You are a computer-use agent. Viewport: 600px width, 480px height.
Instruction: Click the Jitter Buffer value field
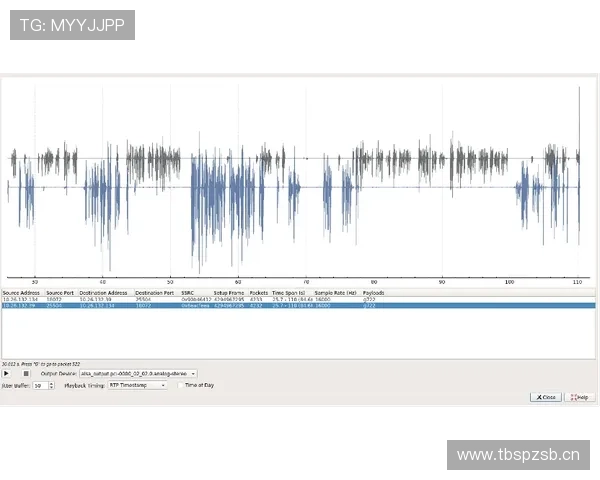point(39,385)
